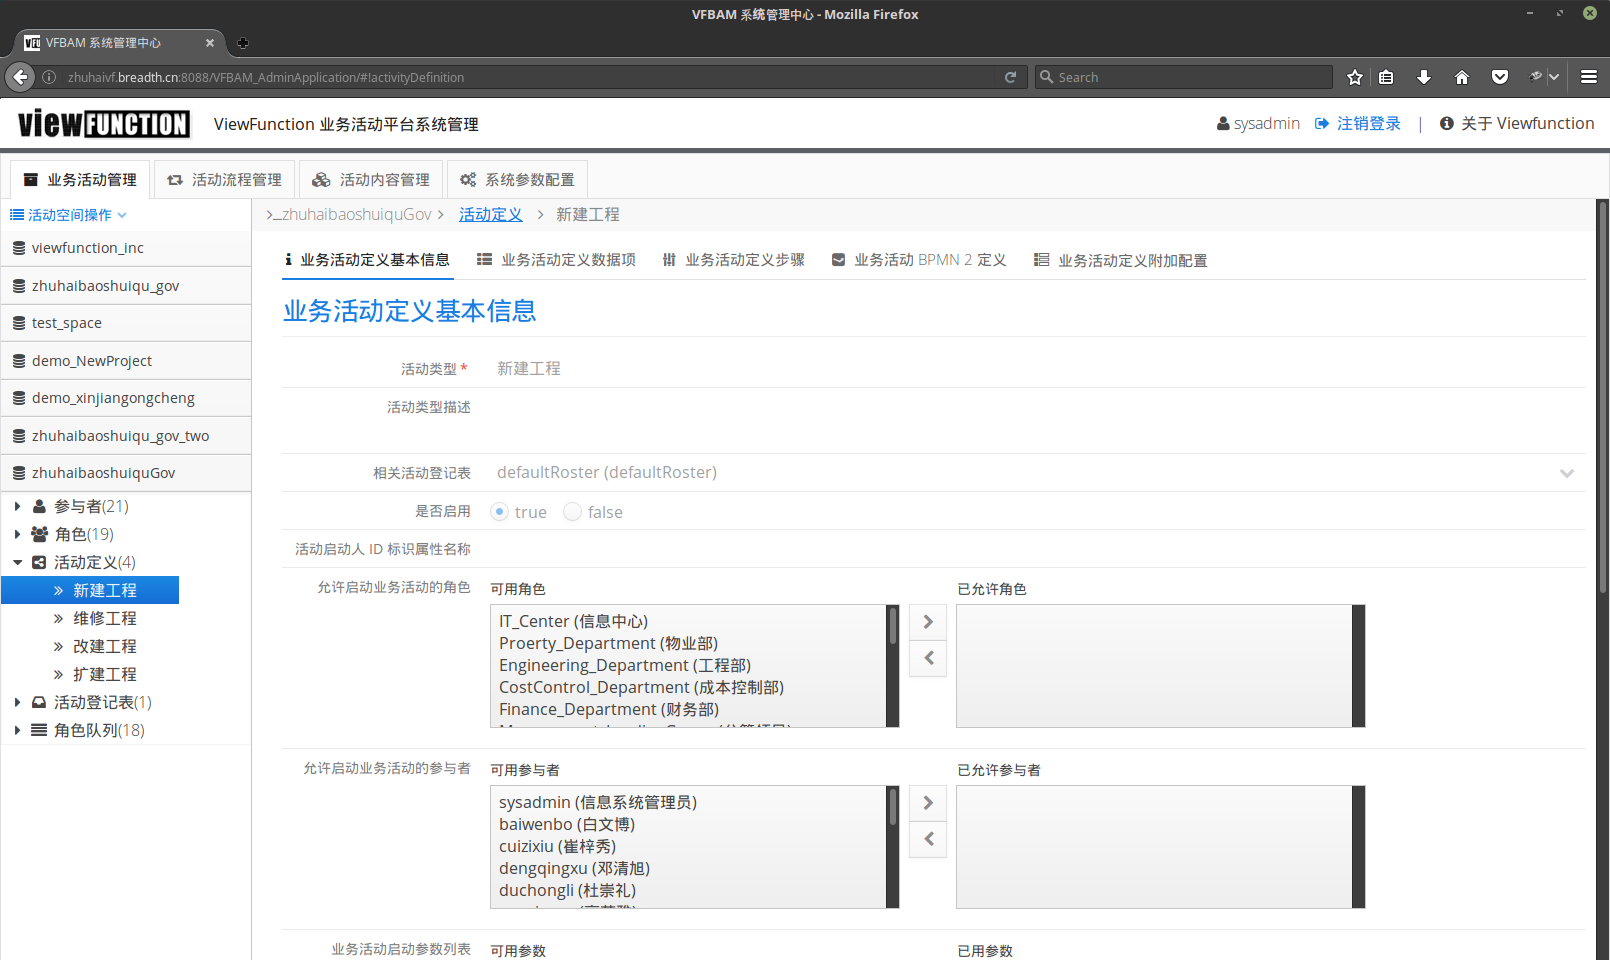Open the 活动空间操作 dropdown
The height and width of the screenshot is (960, 1610).
[x=68, y=215]
